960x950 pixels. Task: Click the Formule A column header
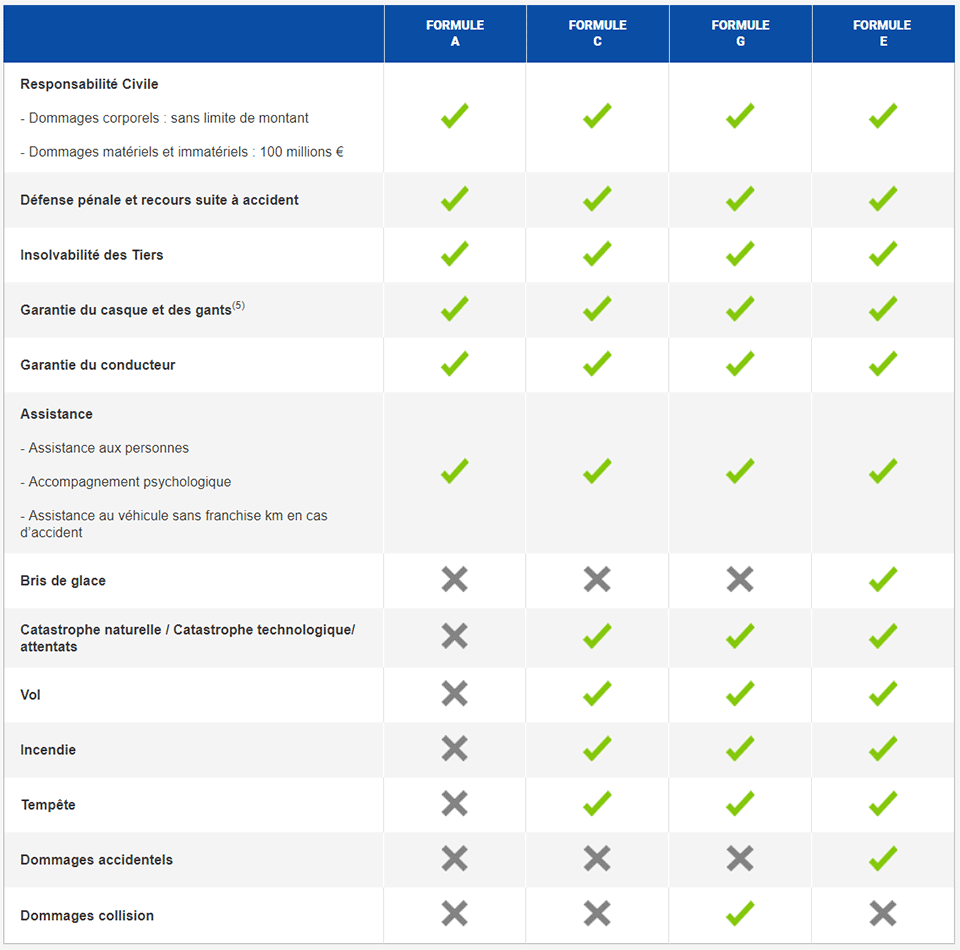455,33
